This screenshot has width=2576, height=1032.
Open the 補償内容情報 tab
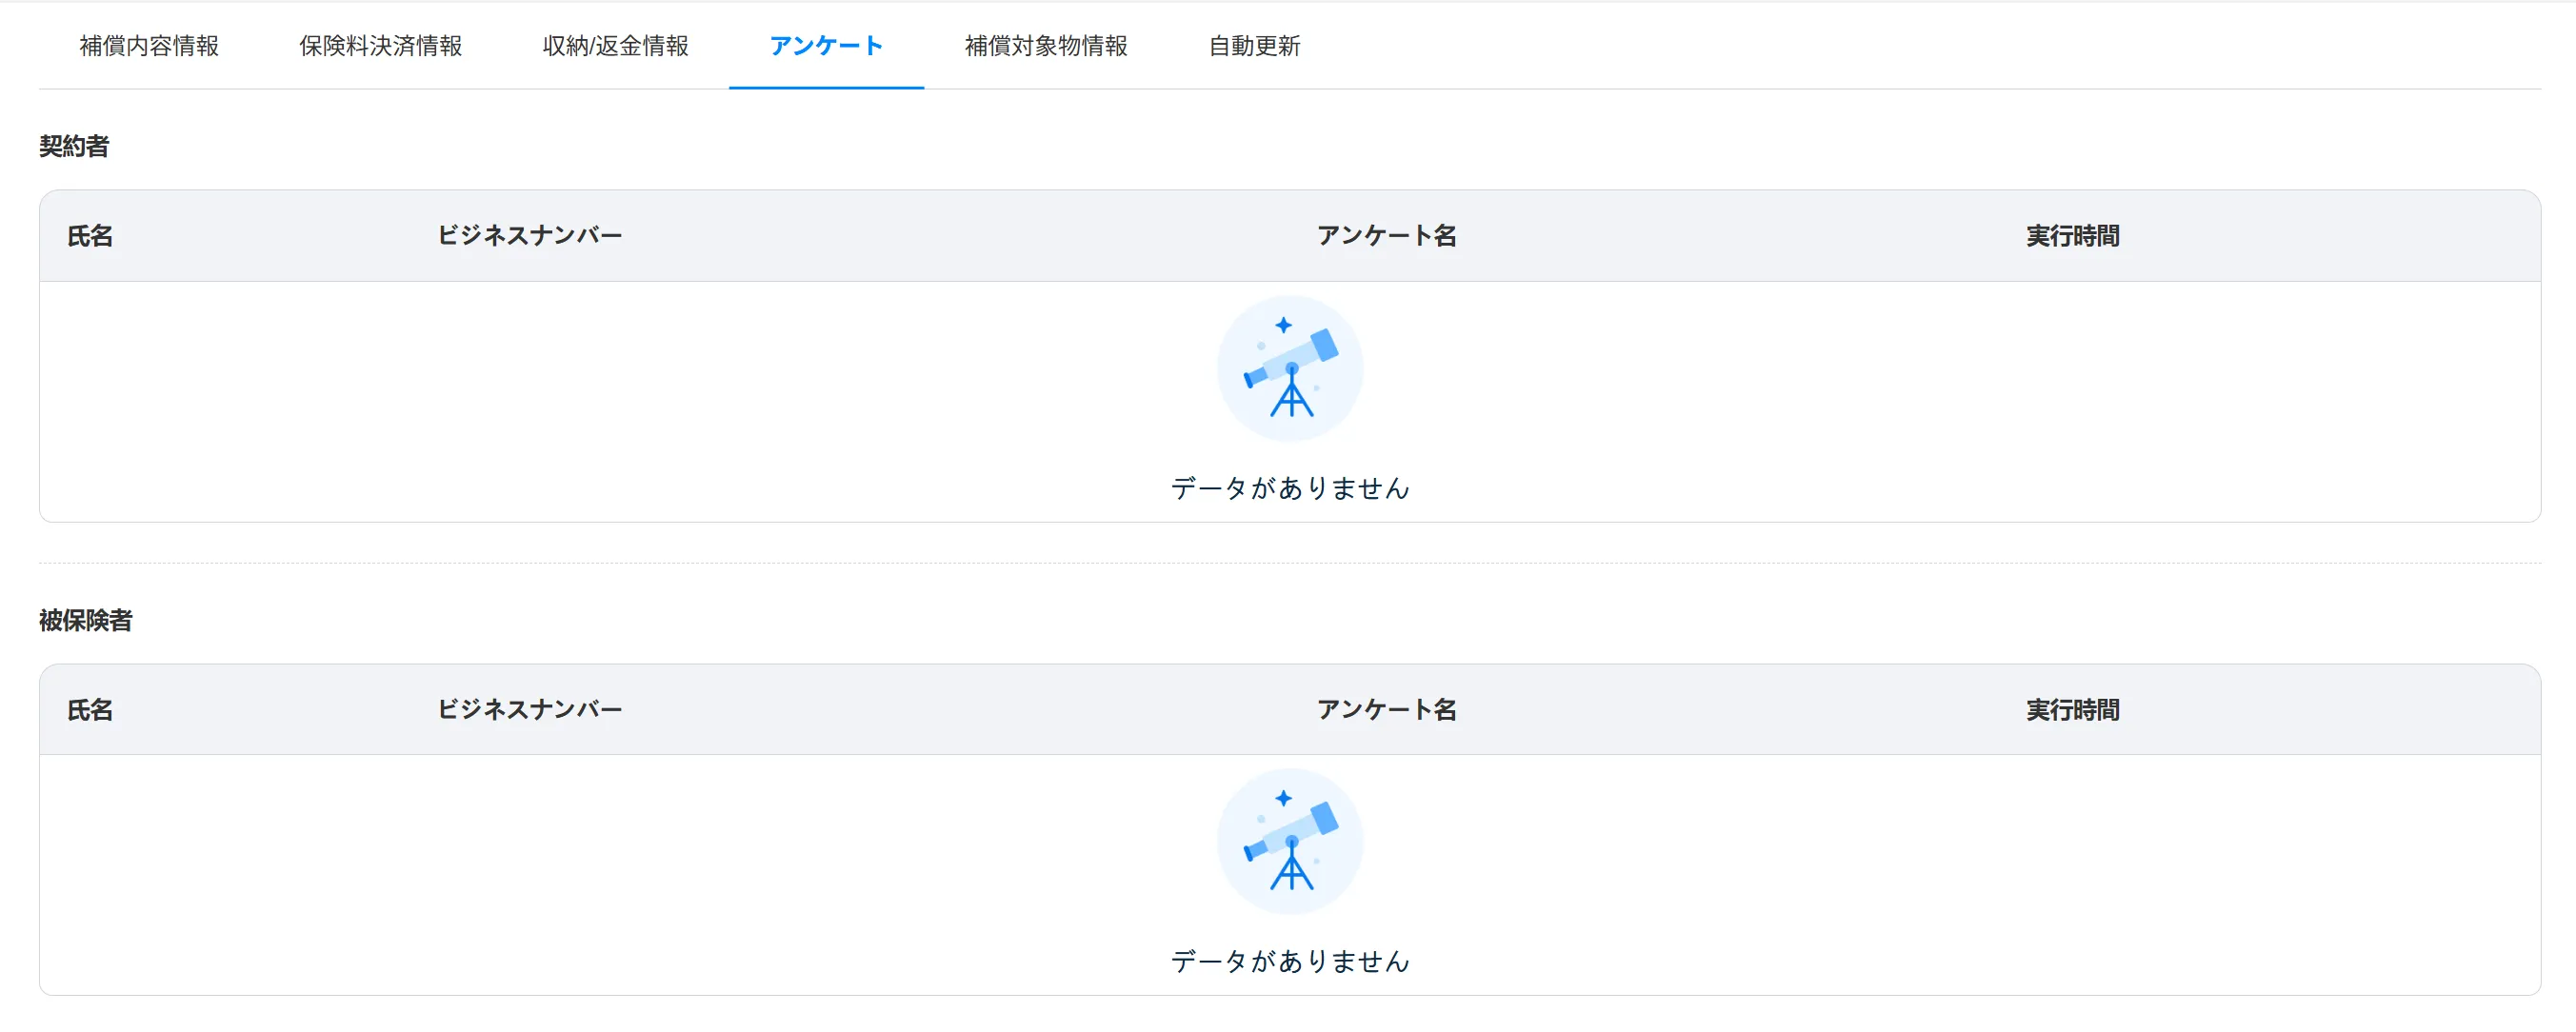149,46
